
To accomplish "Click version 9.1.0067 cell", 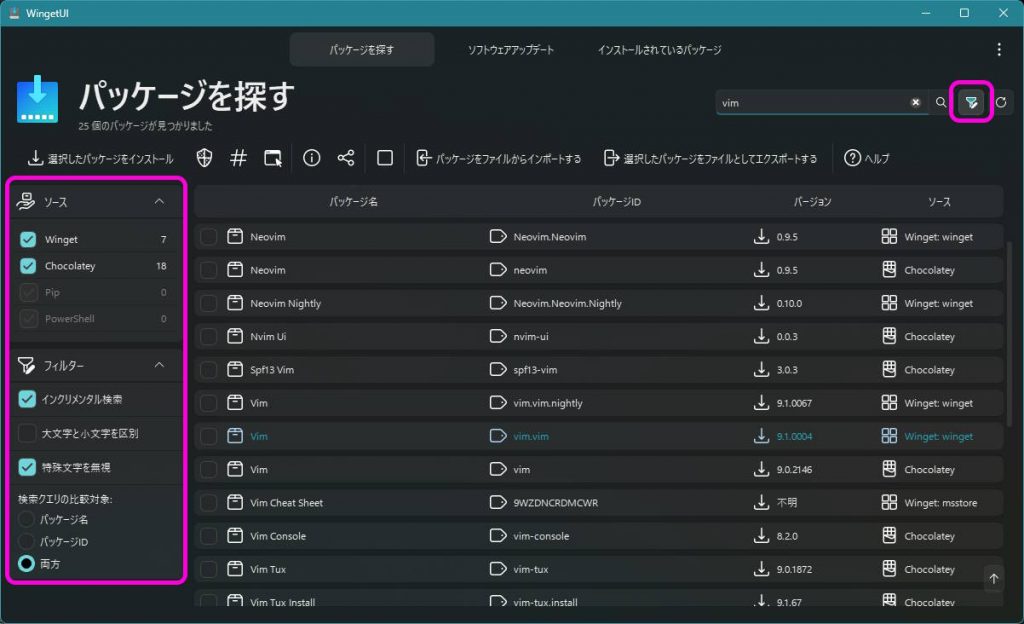I will click(x=794, y=403).
